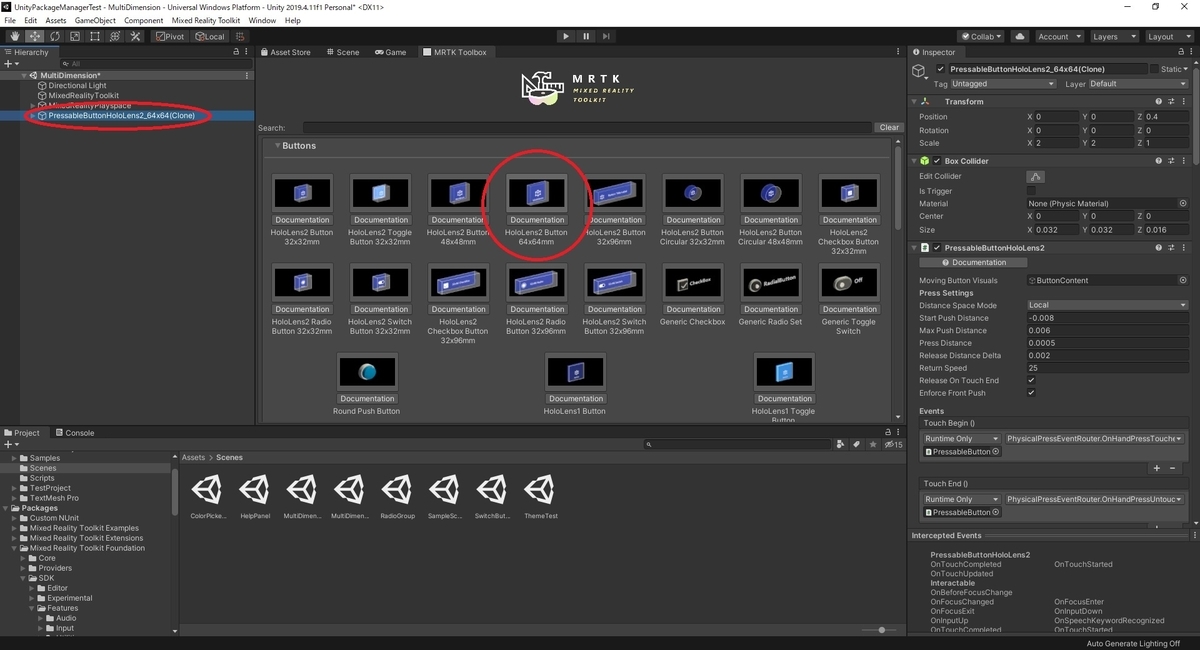Open the Layer dropdown Default
The width and height of the screenshot is (1200, 650).
pos(1138,84)
